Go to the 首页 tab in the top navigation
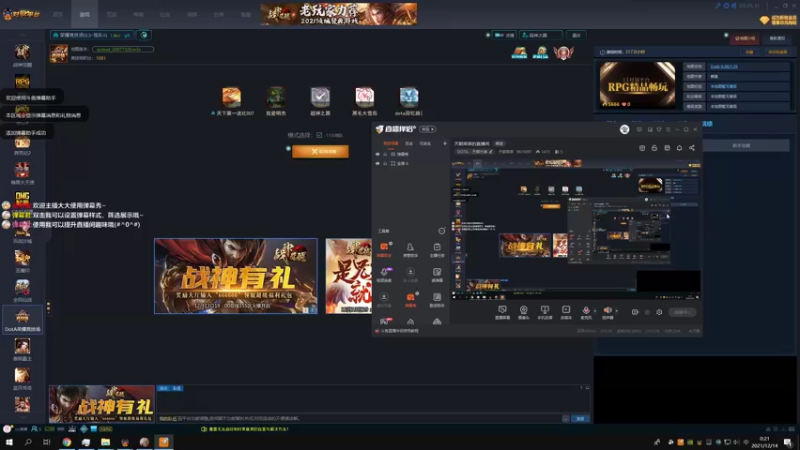800x450 pixels. (x=58, y=14)
